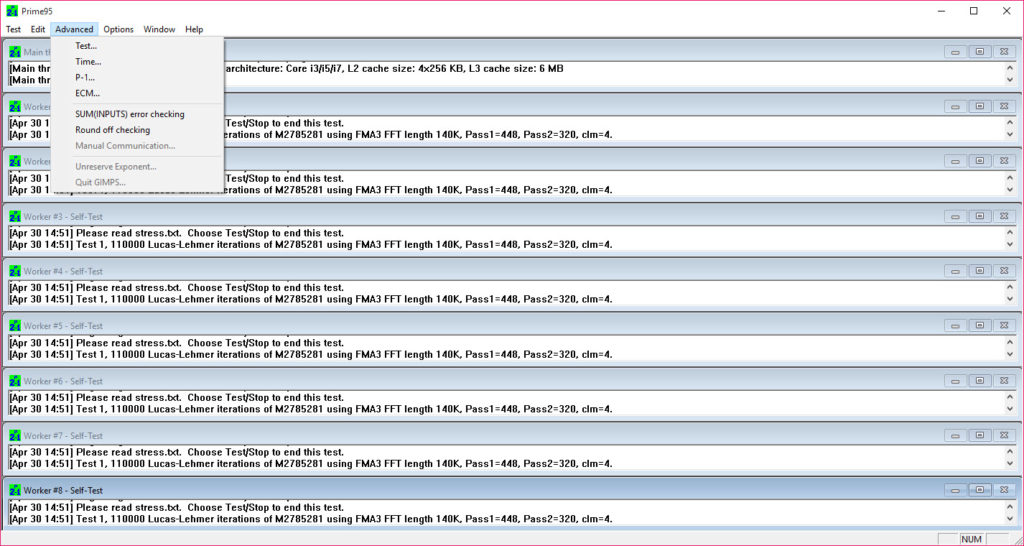Click the Worker #6 window icon
The height and width of the screenshot is (546, 1024).
click(15, 381)
